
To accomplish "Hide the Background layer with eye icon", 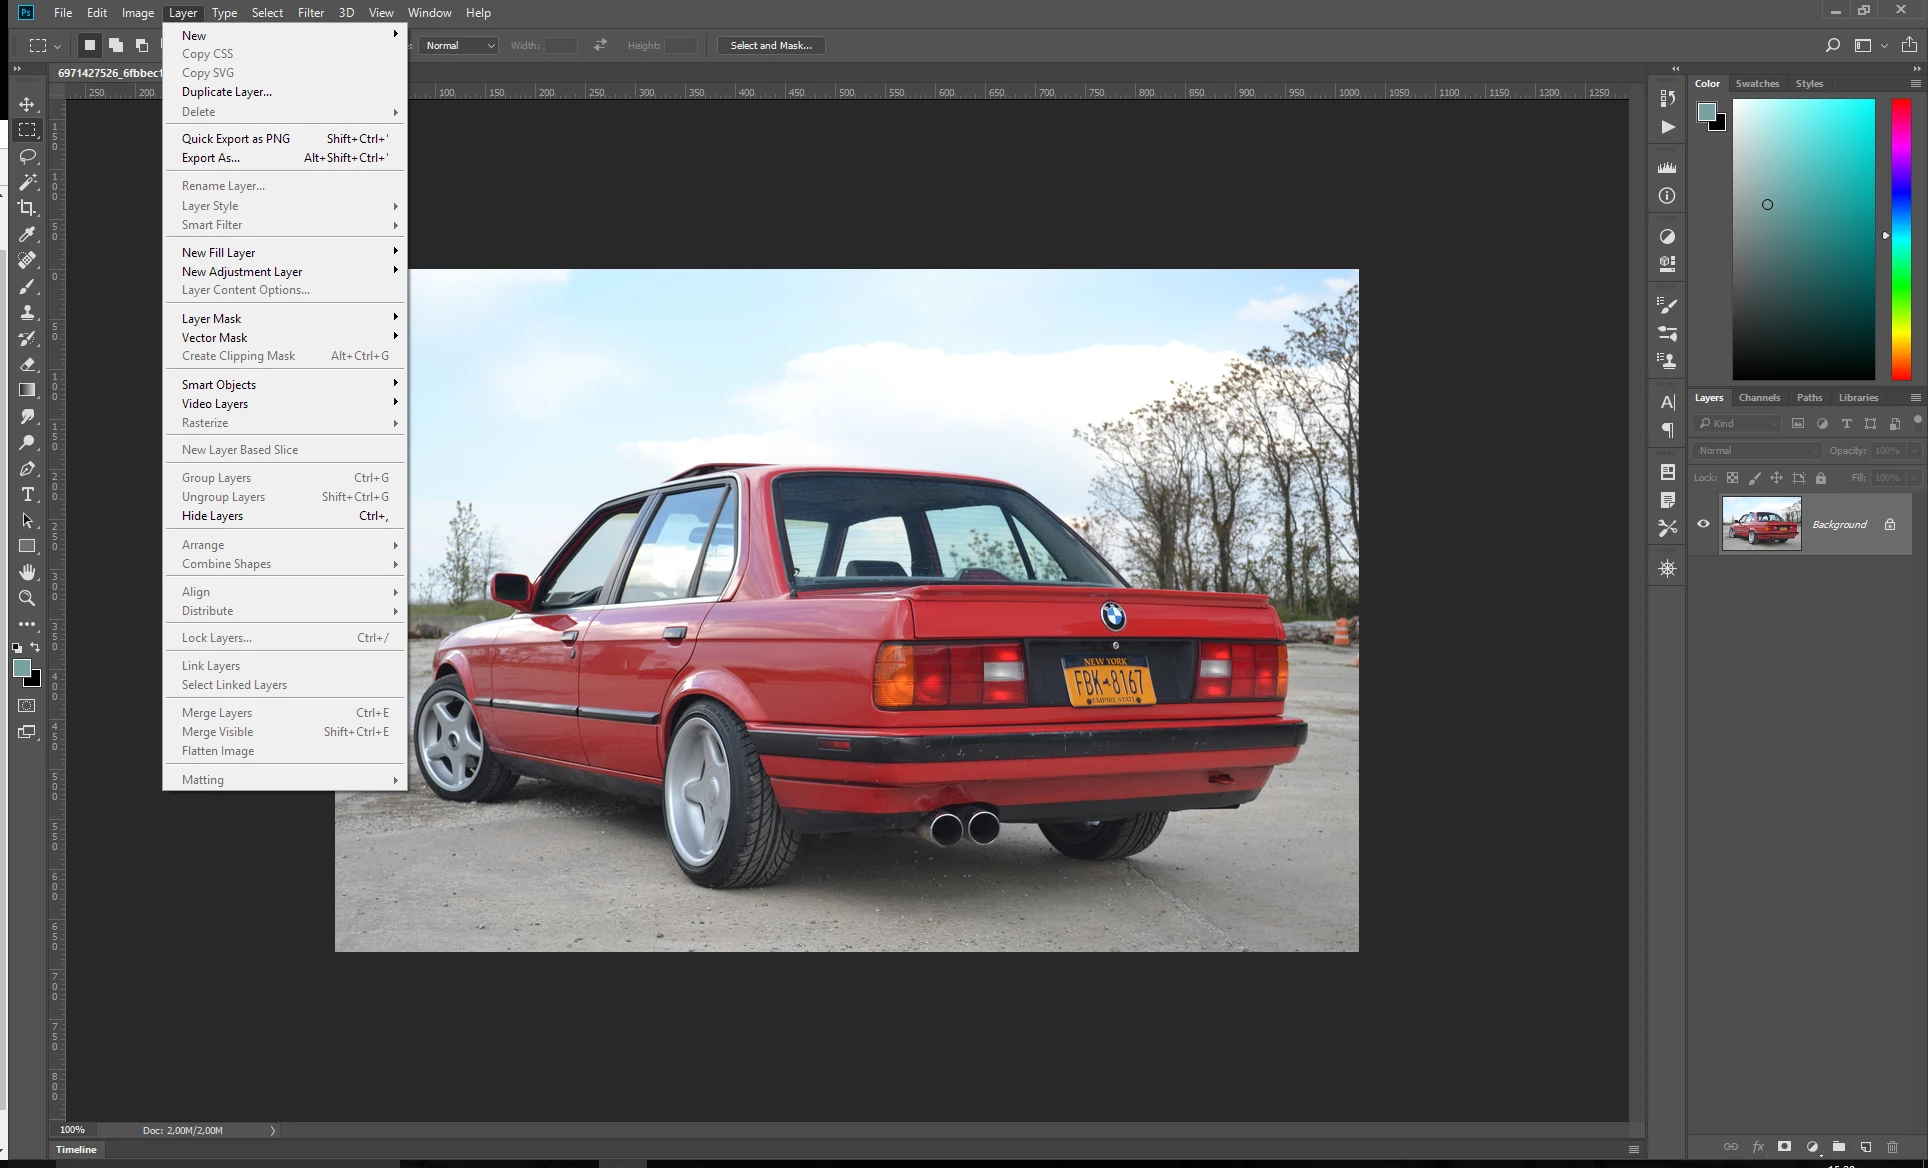I will coord(1703,524).
